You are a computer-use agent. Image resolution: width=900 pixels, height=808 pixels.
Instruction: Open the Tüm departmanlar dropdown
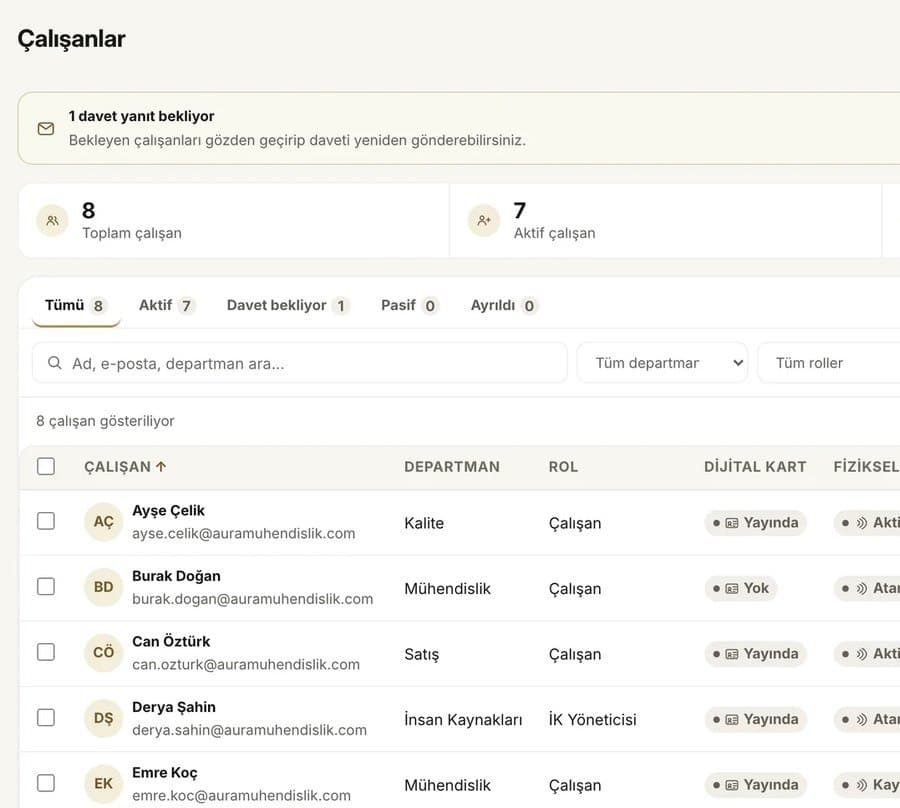point(662,363)
